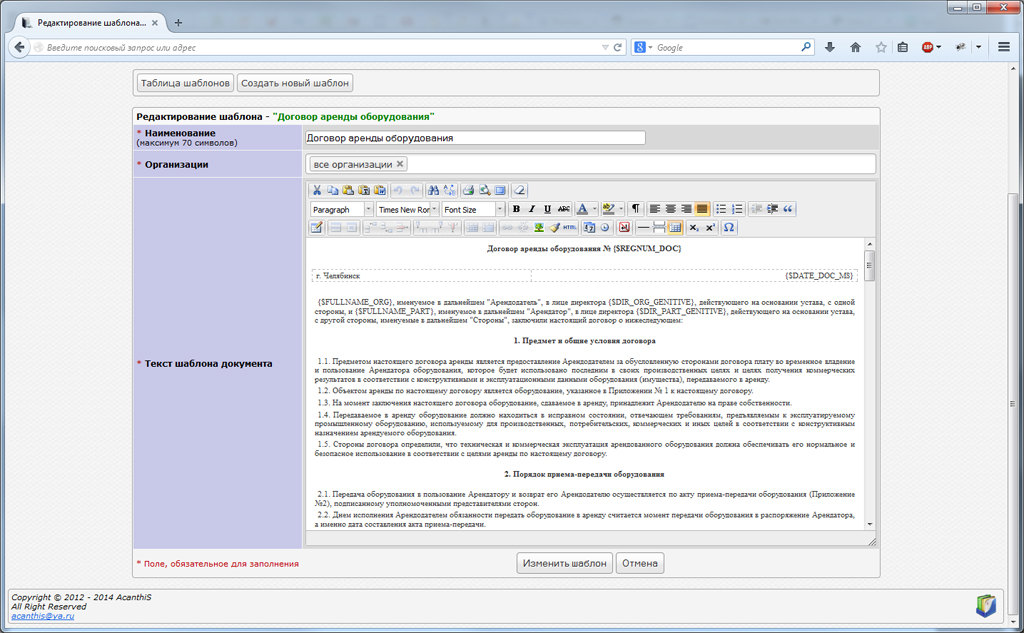
Task: Open the Firefox hamburger menu
Action: tap(1004, 47)
